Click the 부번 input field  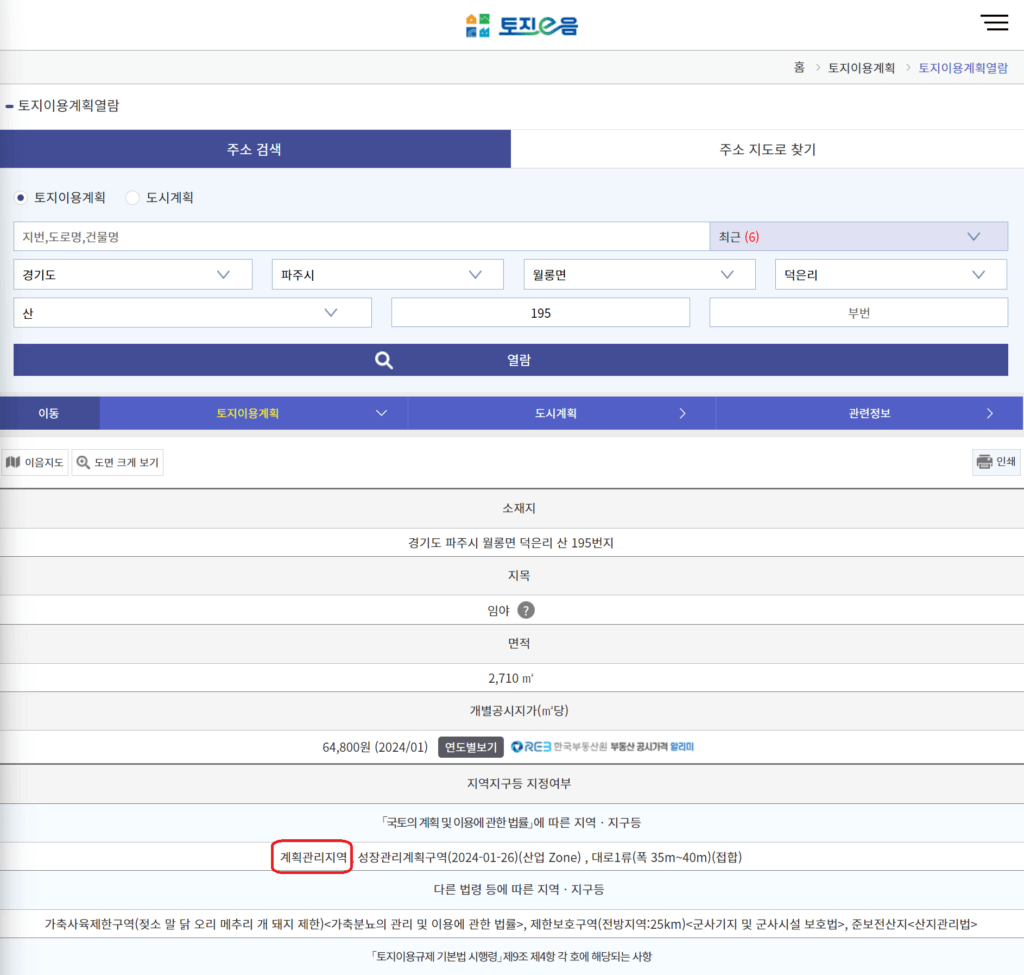tap(858, 311)
